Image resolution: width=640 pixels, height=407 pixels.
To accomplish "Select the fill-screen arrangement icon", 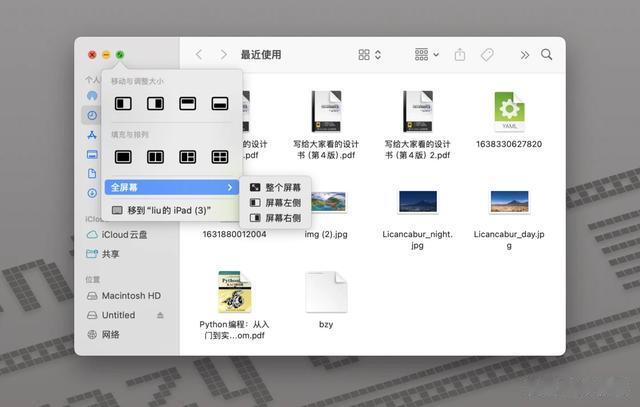I will [x=123, y=157].
